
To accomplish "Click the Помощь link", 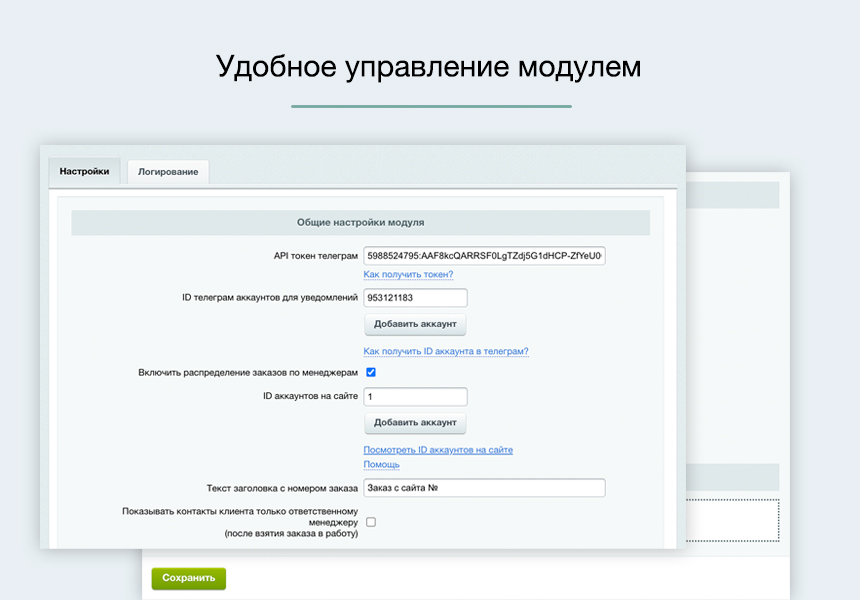I will pyautogui.click(x=380, y=464).
